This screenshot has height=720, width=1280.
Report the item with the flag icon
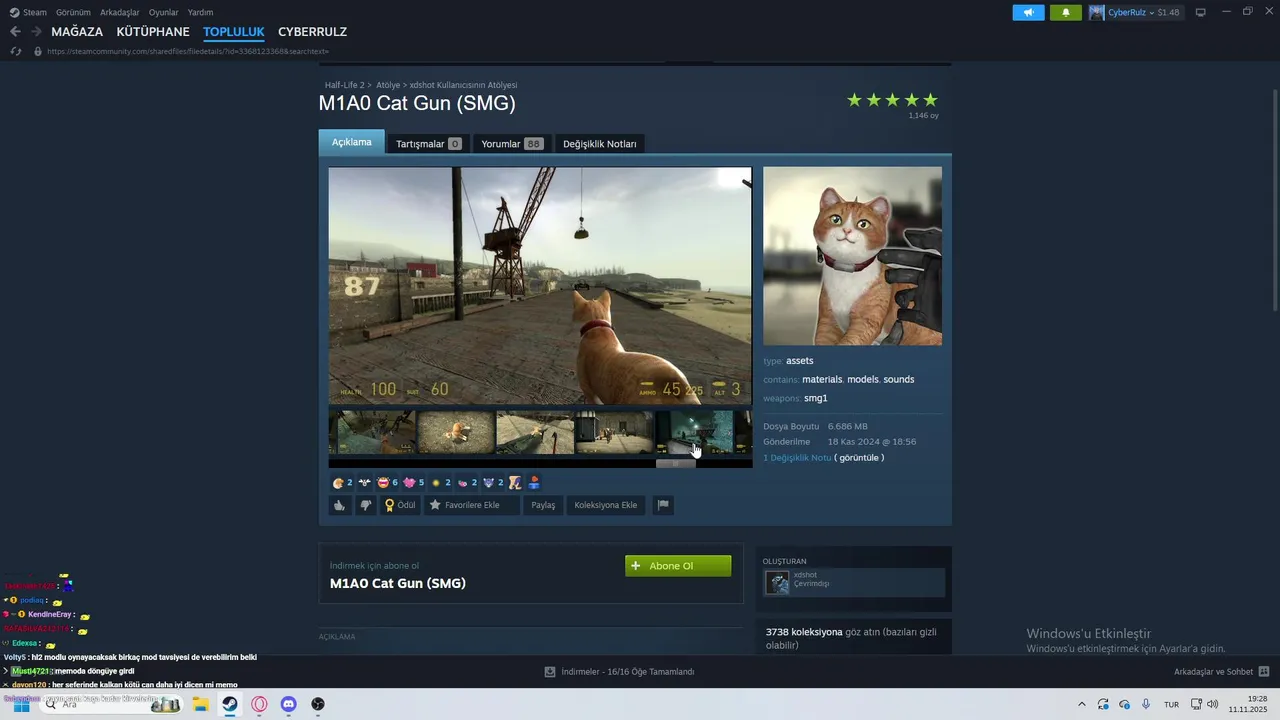click(662, 505)
